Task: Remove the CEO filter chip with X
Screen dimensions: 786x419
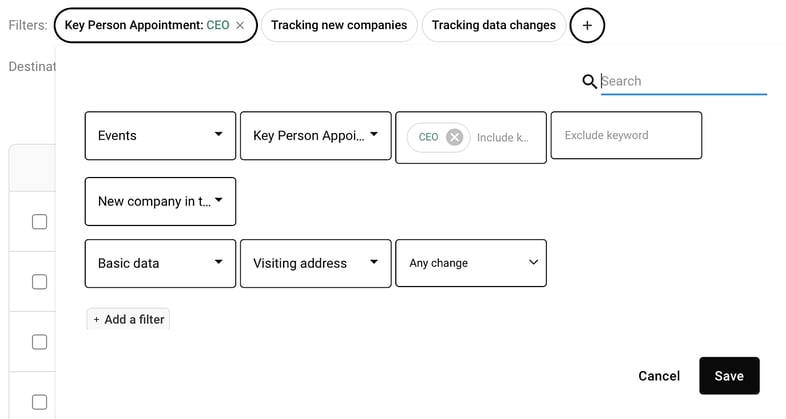Action: coord(240,25)
